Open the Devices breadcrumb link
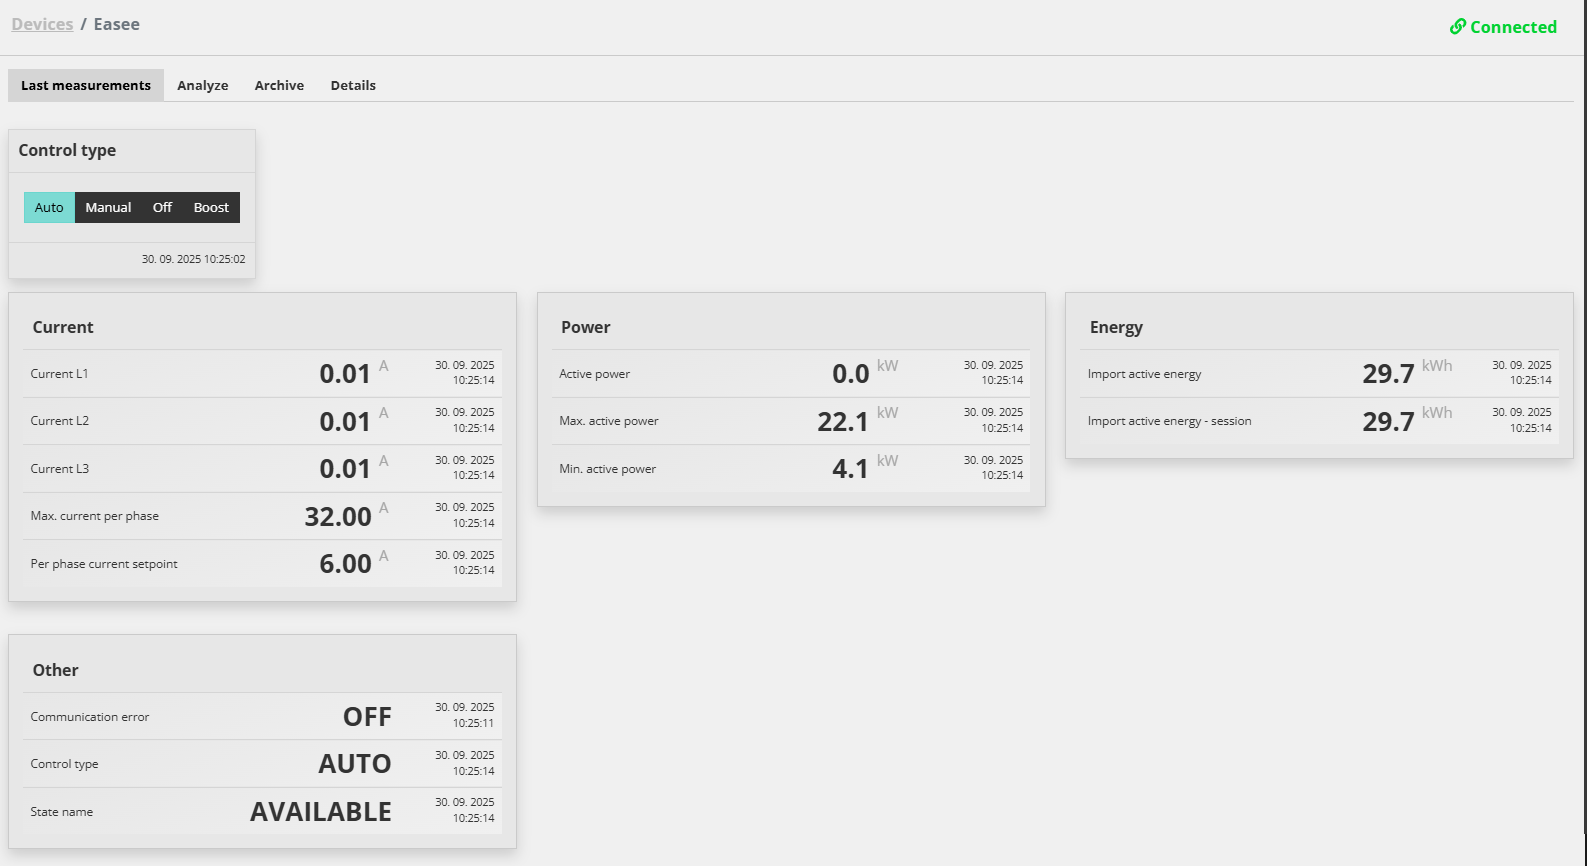 (x=42, y=24)
